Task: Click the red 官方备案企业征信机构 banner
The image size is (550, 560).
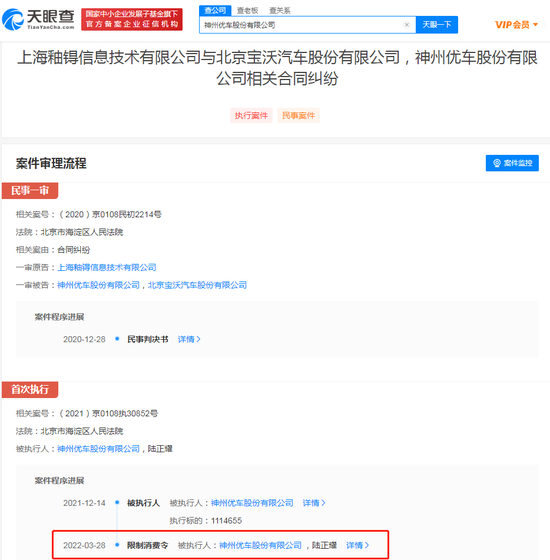Action: (x=132, y=19)
